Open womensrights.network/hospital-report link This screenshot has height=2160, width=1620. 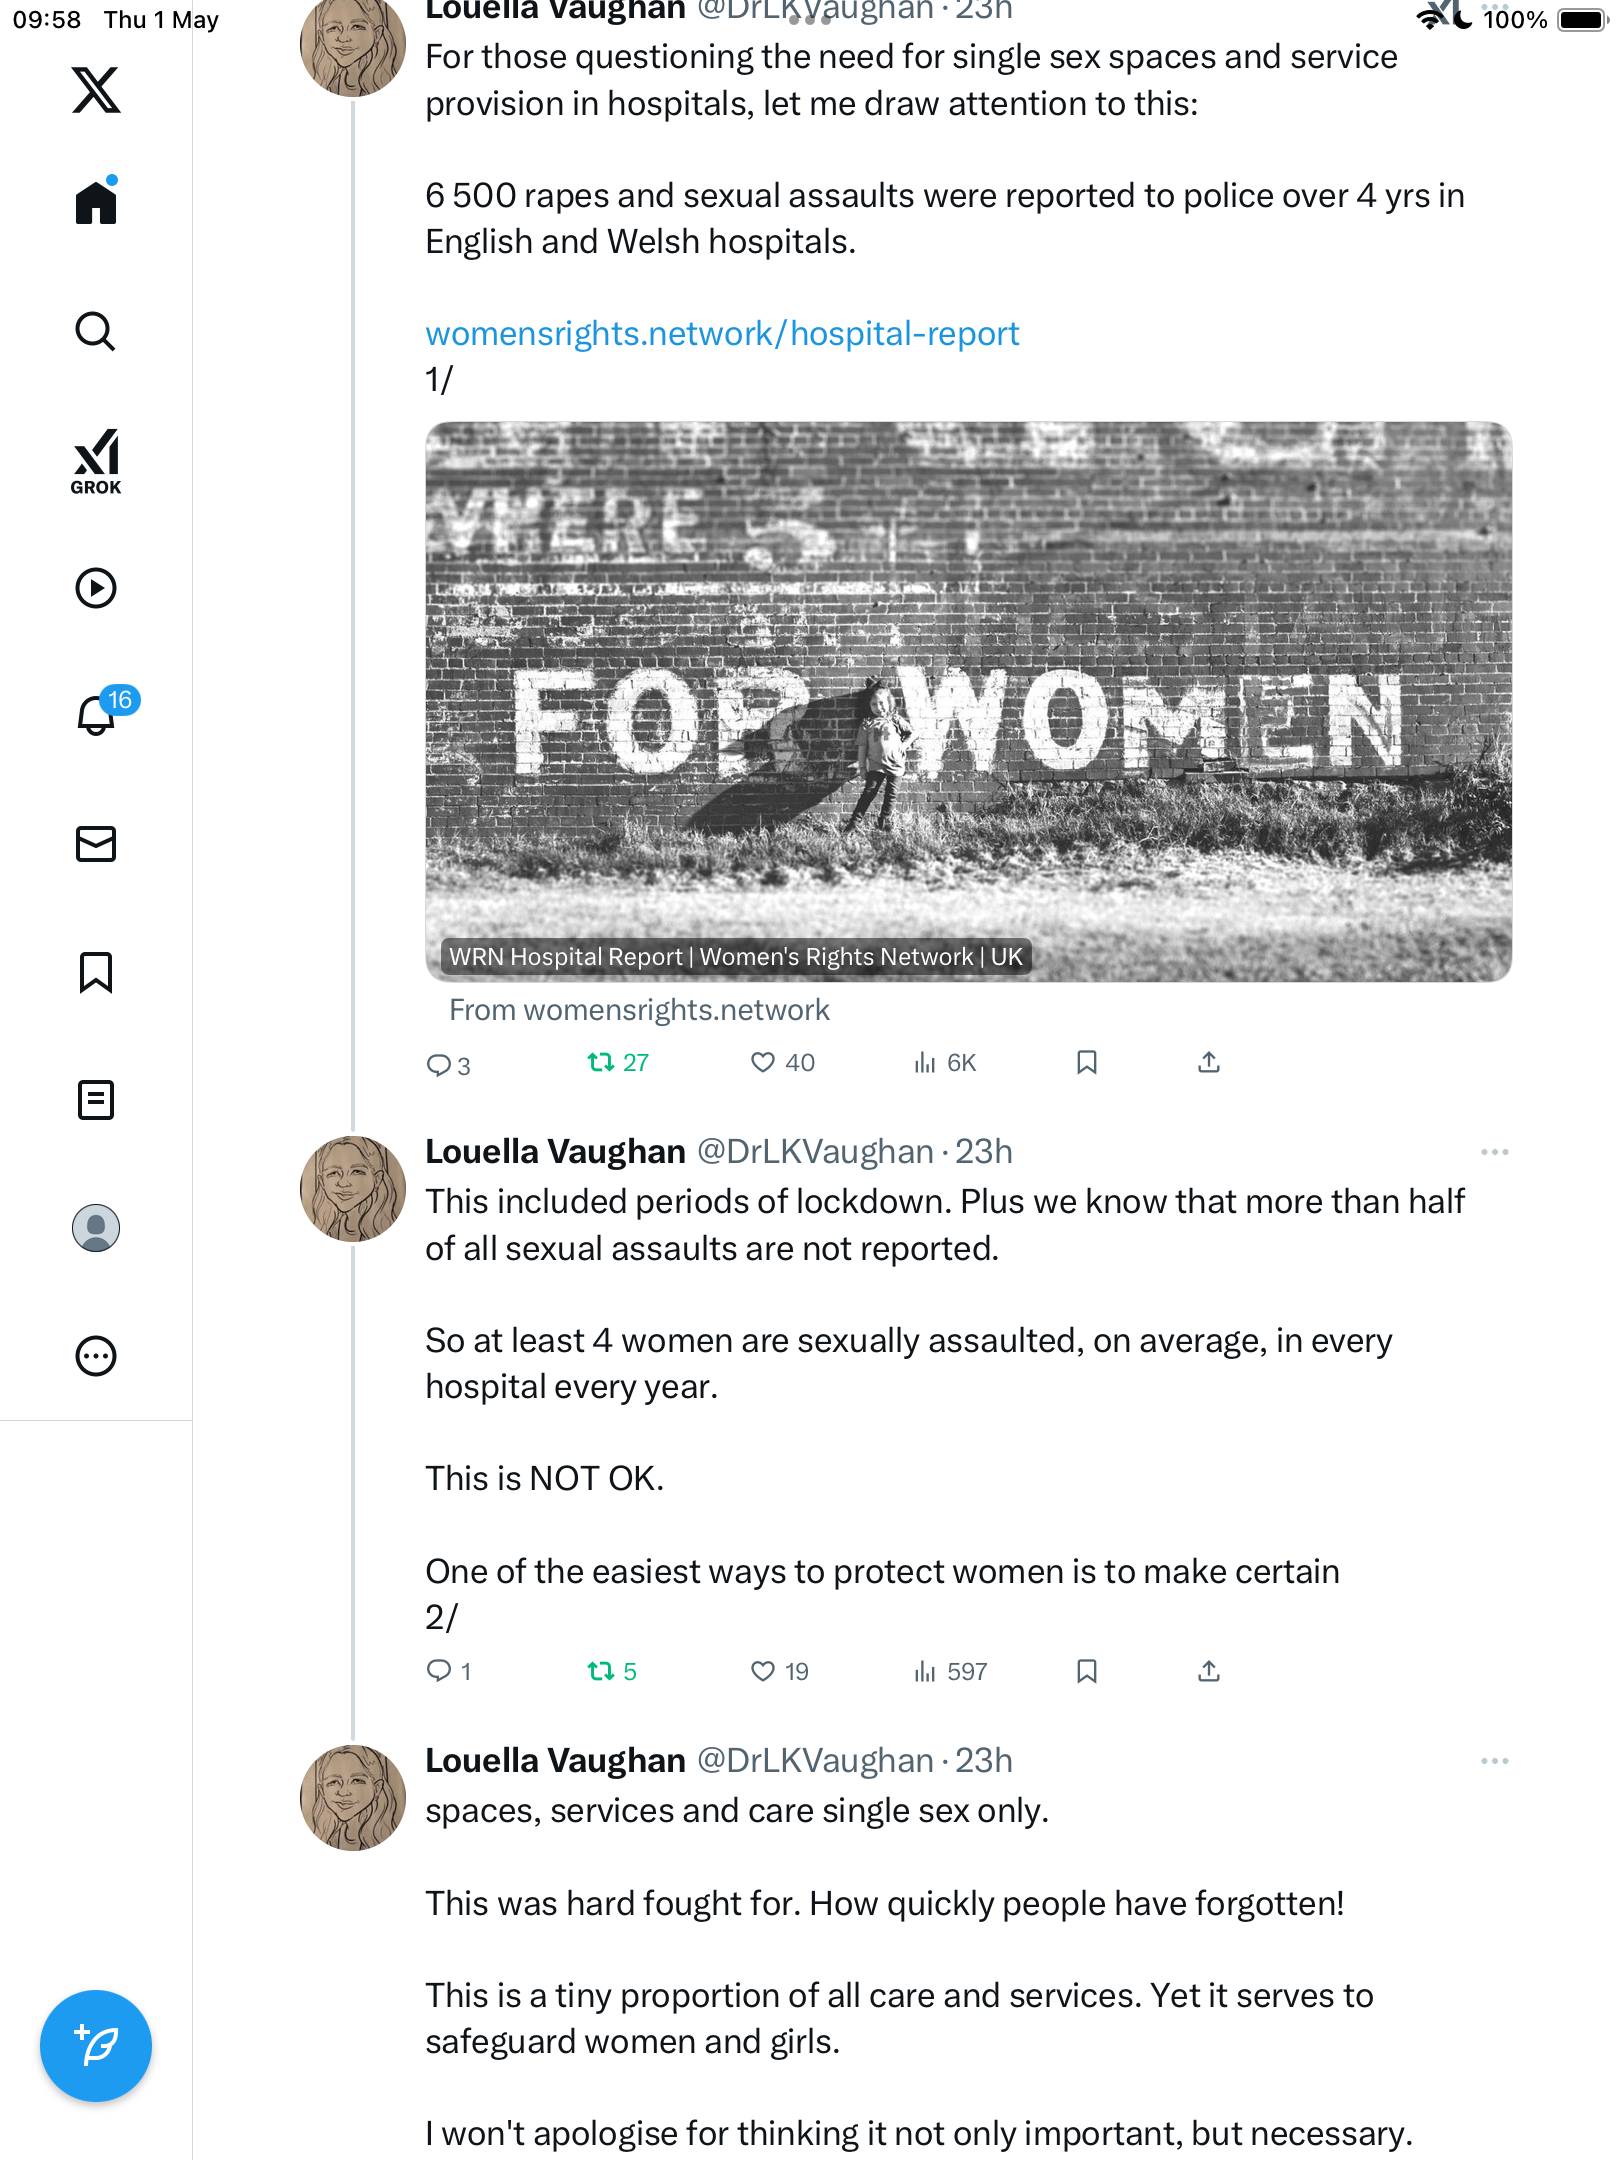point(722,333)
